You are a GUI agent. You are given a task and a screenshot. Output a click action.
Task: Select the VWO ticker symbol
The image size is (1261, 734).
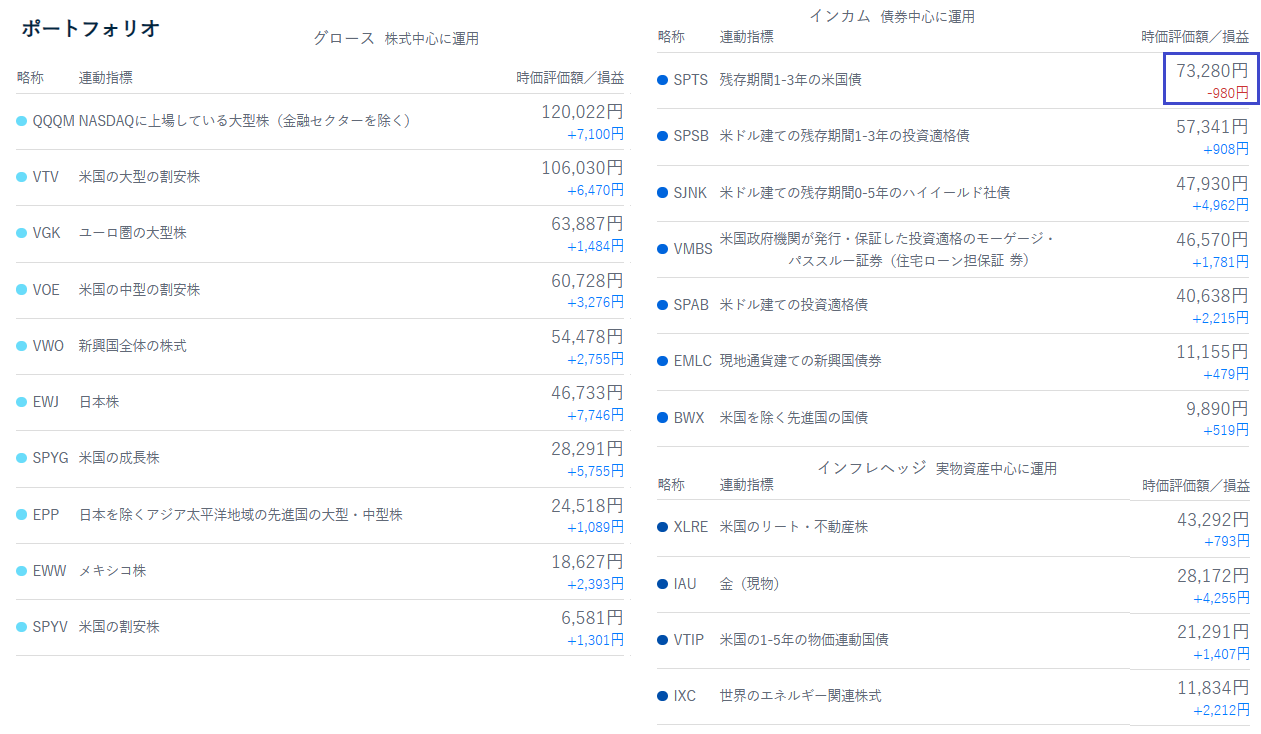48,346
